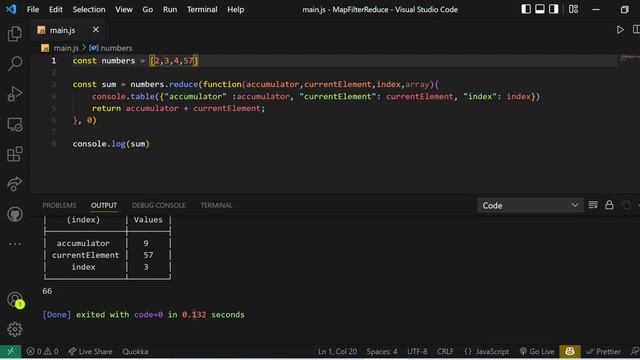The image size is (640, 360).
Task: Click 'console.log(sum)' code line
Action: click(x=111, y=144)
